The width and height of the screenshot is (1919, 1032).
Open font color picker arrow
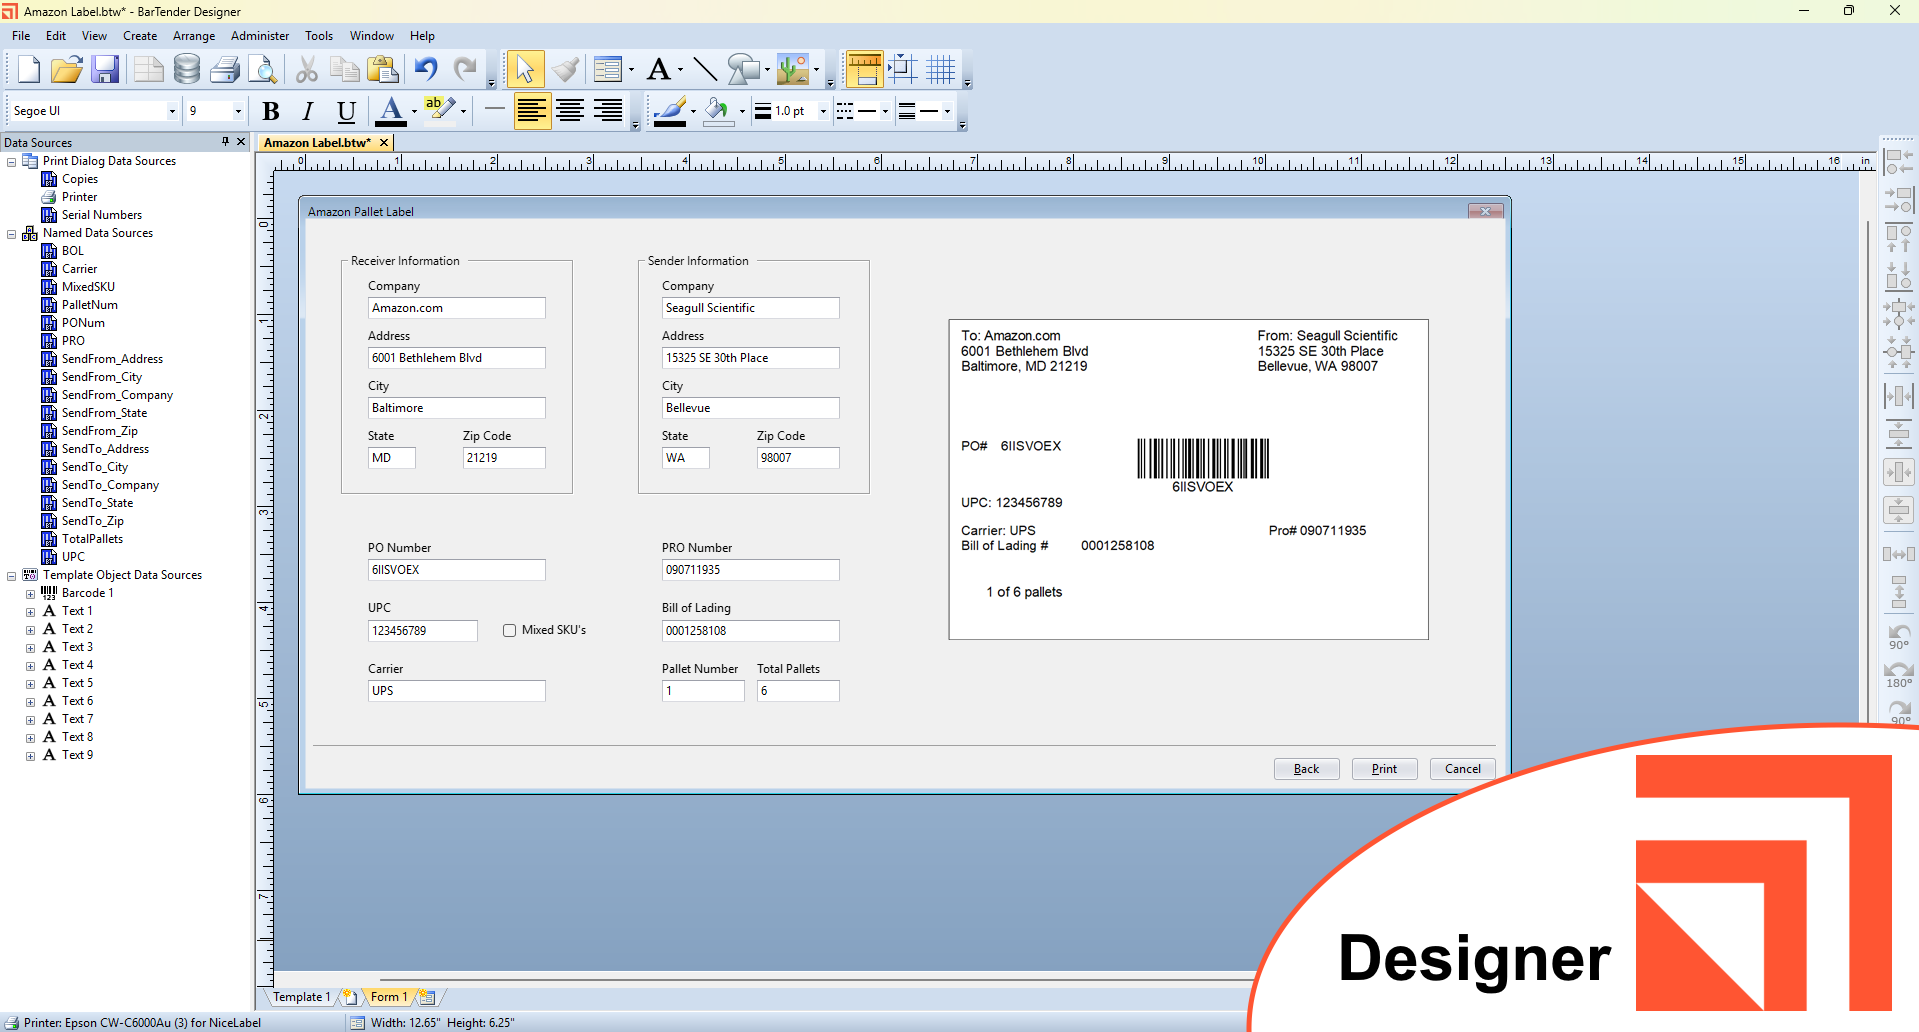414,111
